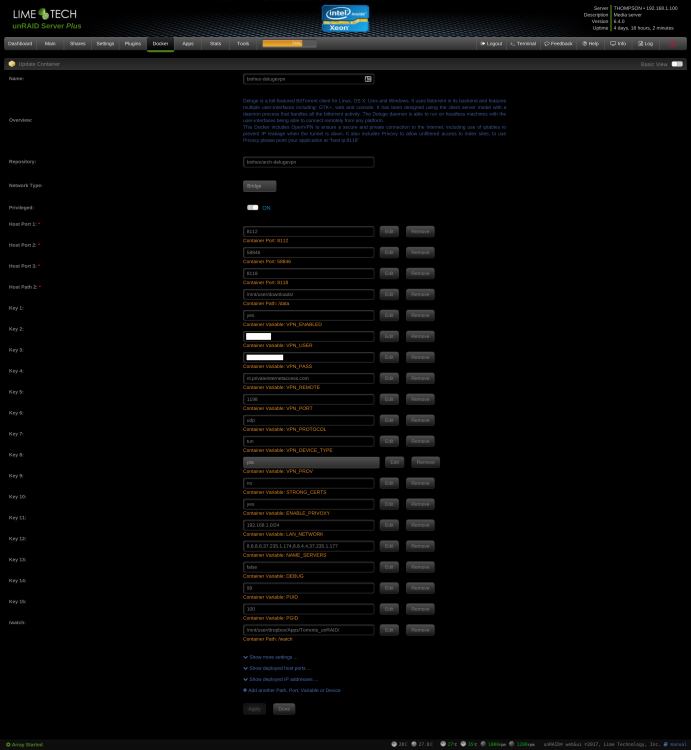Screen dimensions: 691x750
Task: Click the 28 C temperature icon in the status bar
Action: [394, 744]
